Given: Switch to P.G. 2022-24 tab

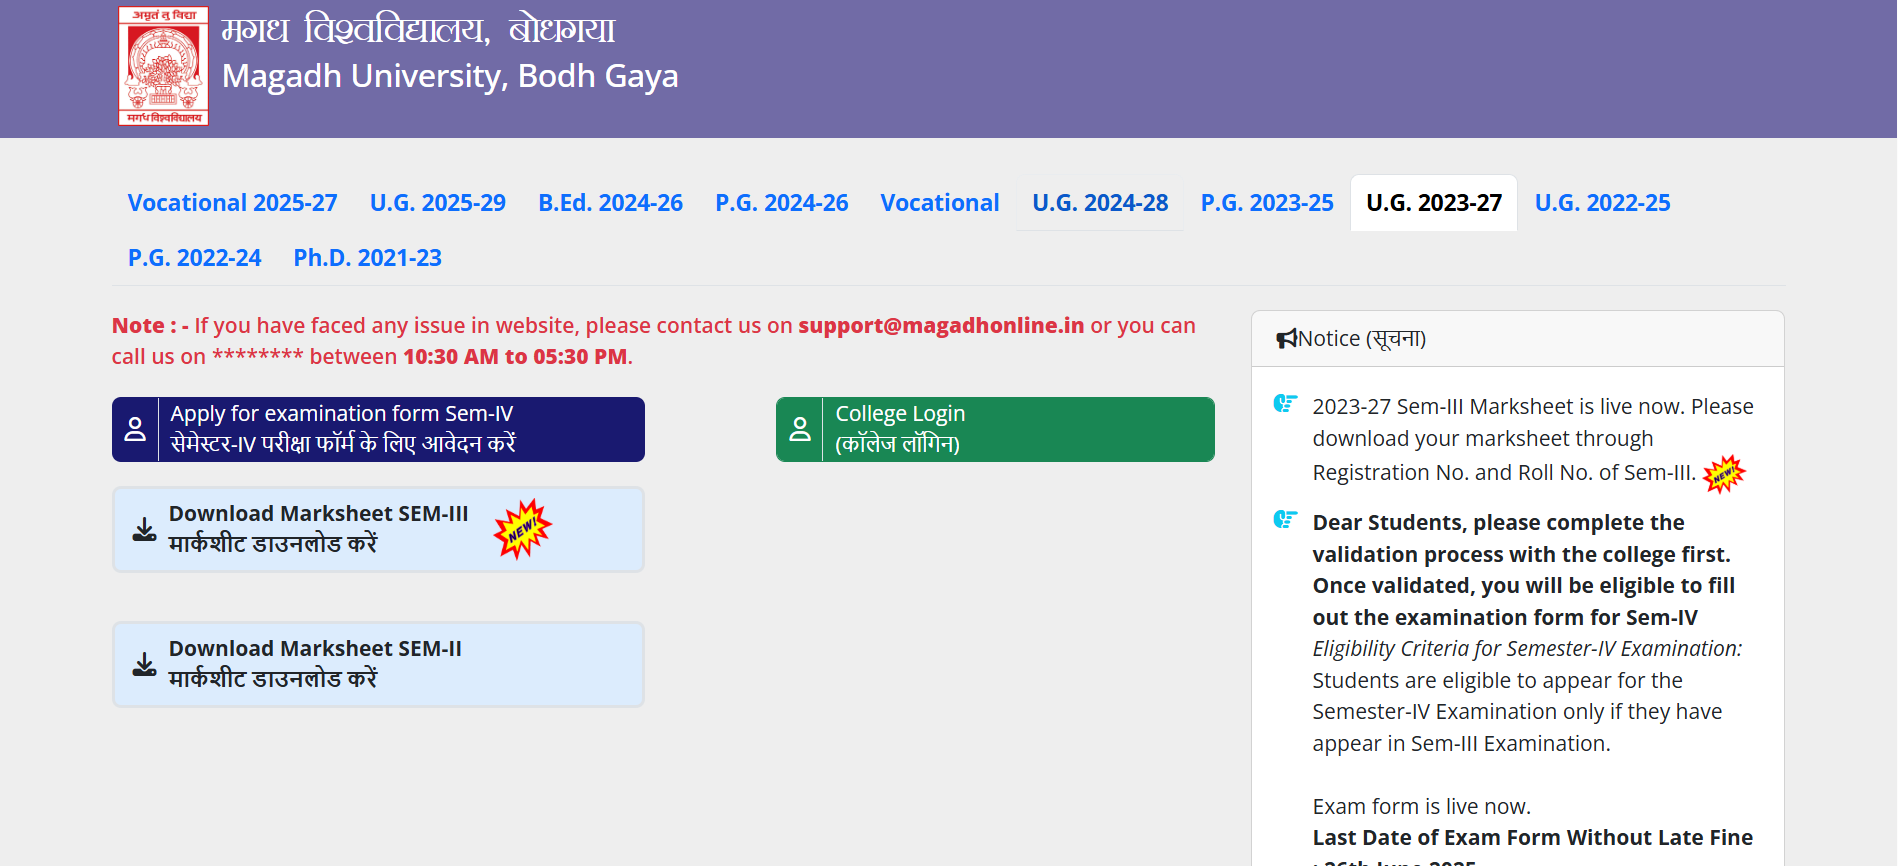Looking at the screenshot, I should point(194,258).
